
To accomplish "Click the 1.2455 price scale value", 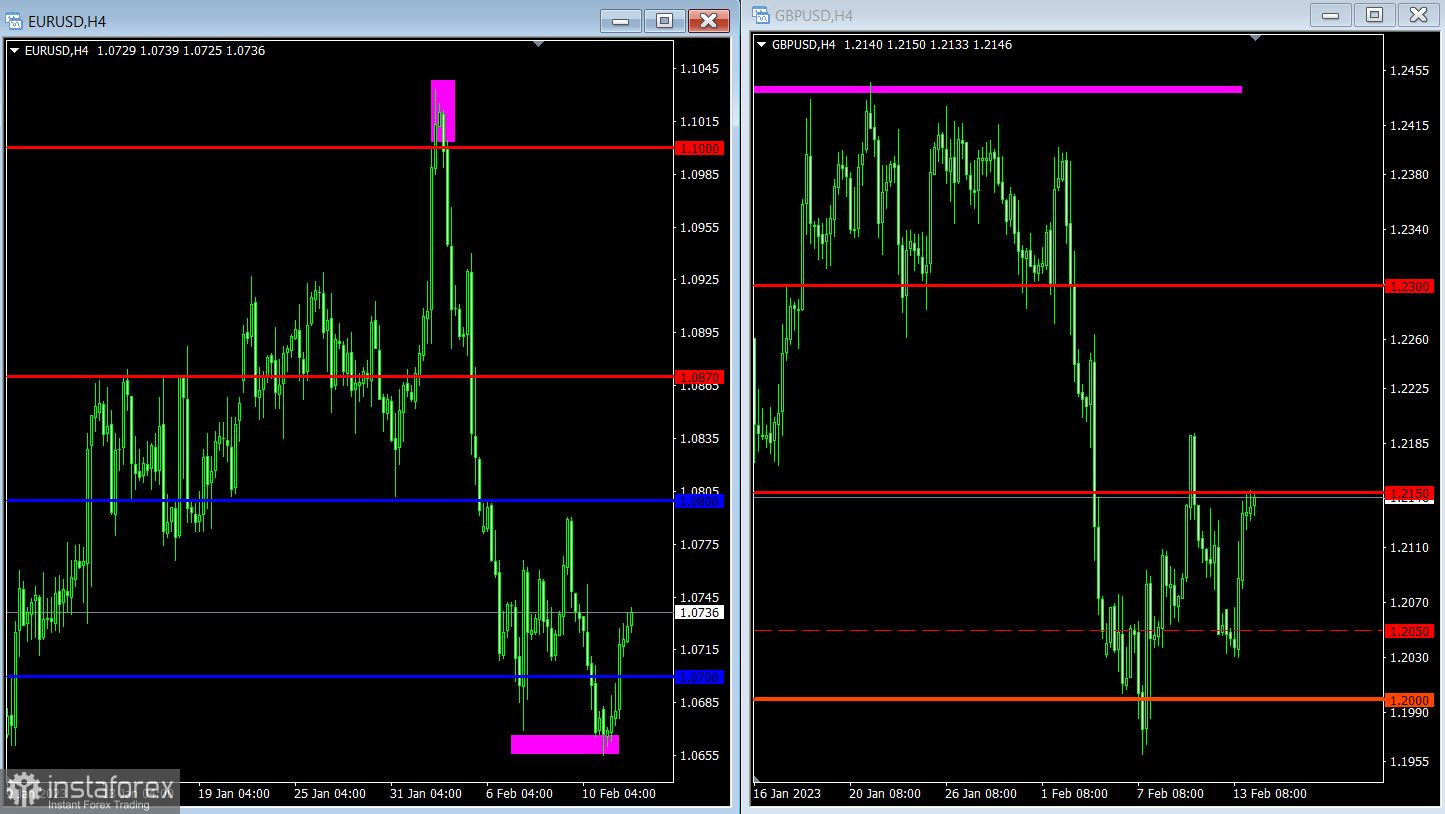I will coord(1409,71).
